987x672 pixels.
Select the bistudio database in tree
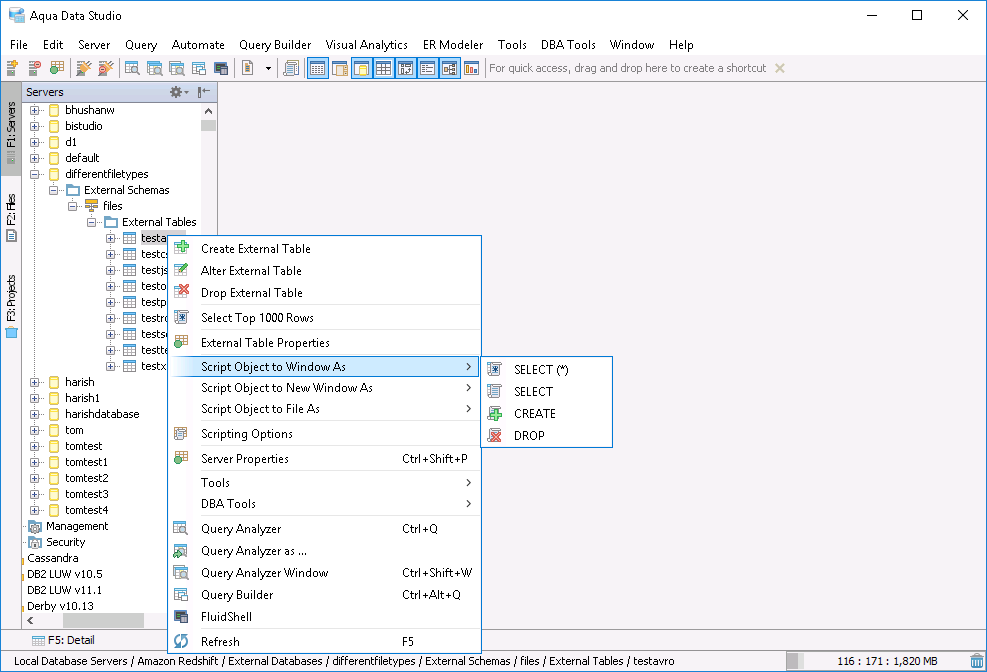(84, 126)
